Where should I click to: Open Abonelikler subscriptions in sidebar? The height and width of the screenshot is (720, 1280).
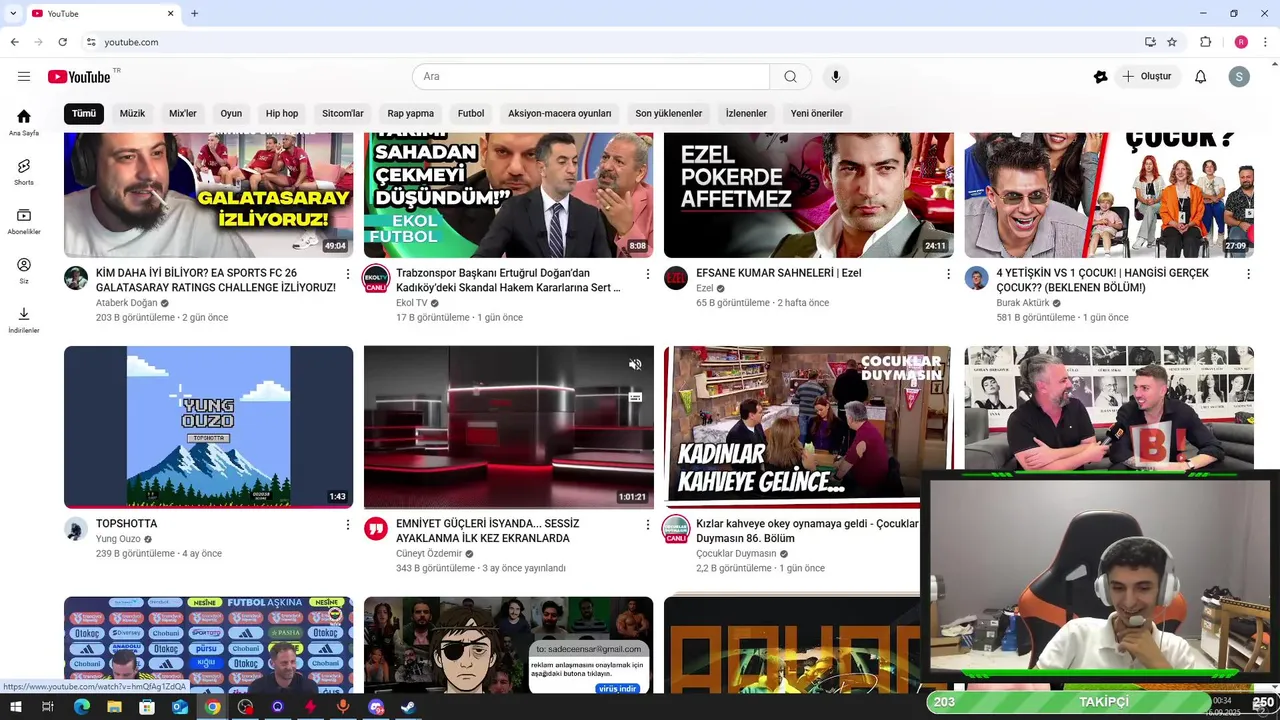click(x=24, y=221)
